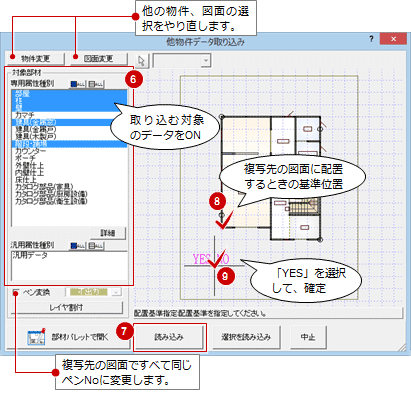Click the 物件変更 button
Viewport: 411px width, 395px height.
(36, 59)
